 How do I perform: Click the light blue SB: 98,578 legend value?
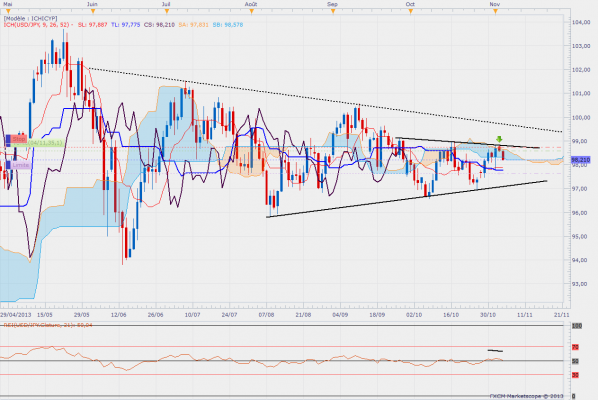point(228,25)
